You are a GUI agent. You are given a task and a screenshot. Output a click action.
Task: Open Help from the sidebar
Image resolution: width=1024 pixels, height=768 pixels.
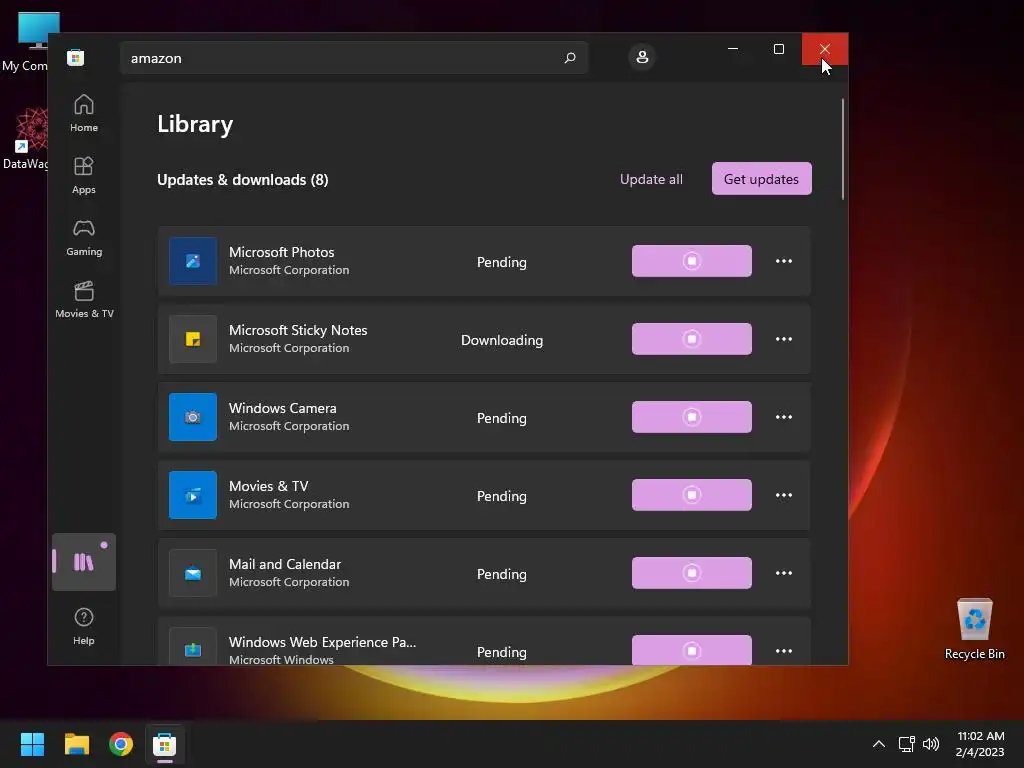point(84,626)
